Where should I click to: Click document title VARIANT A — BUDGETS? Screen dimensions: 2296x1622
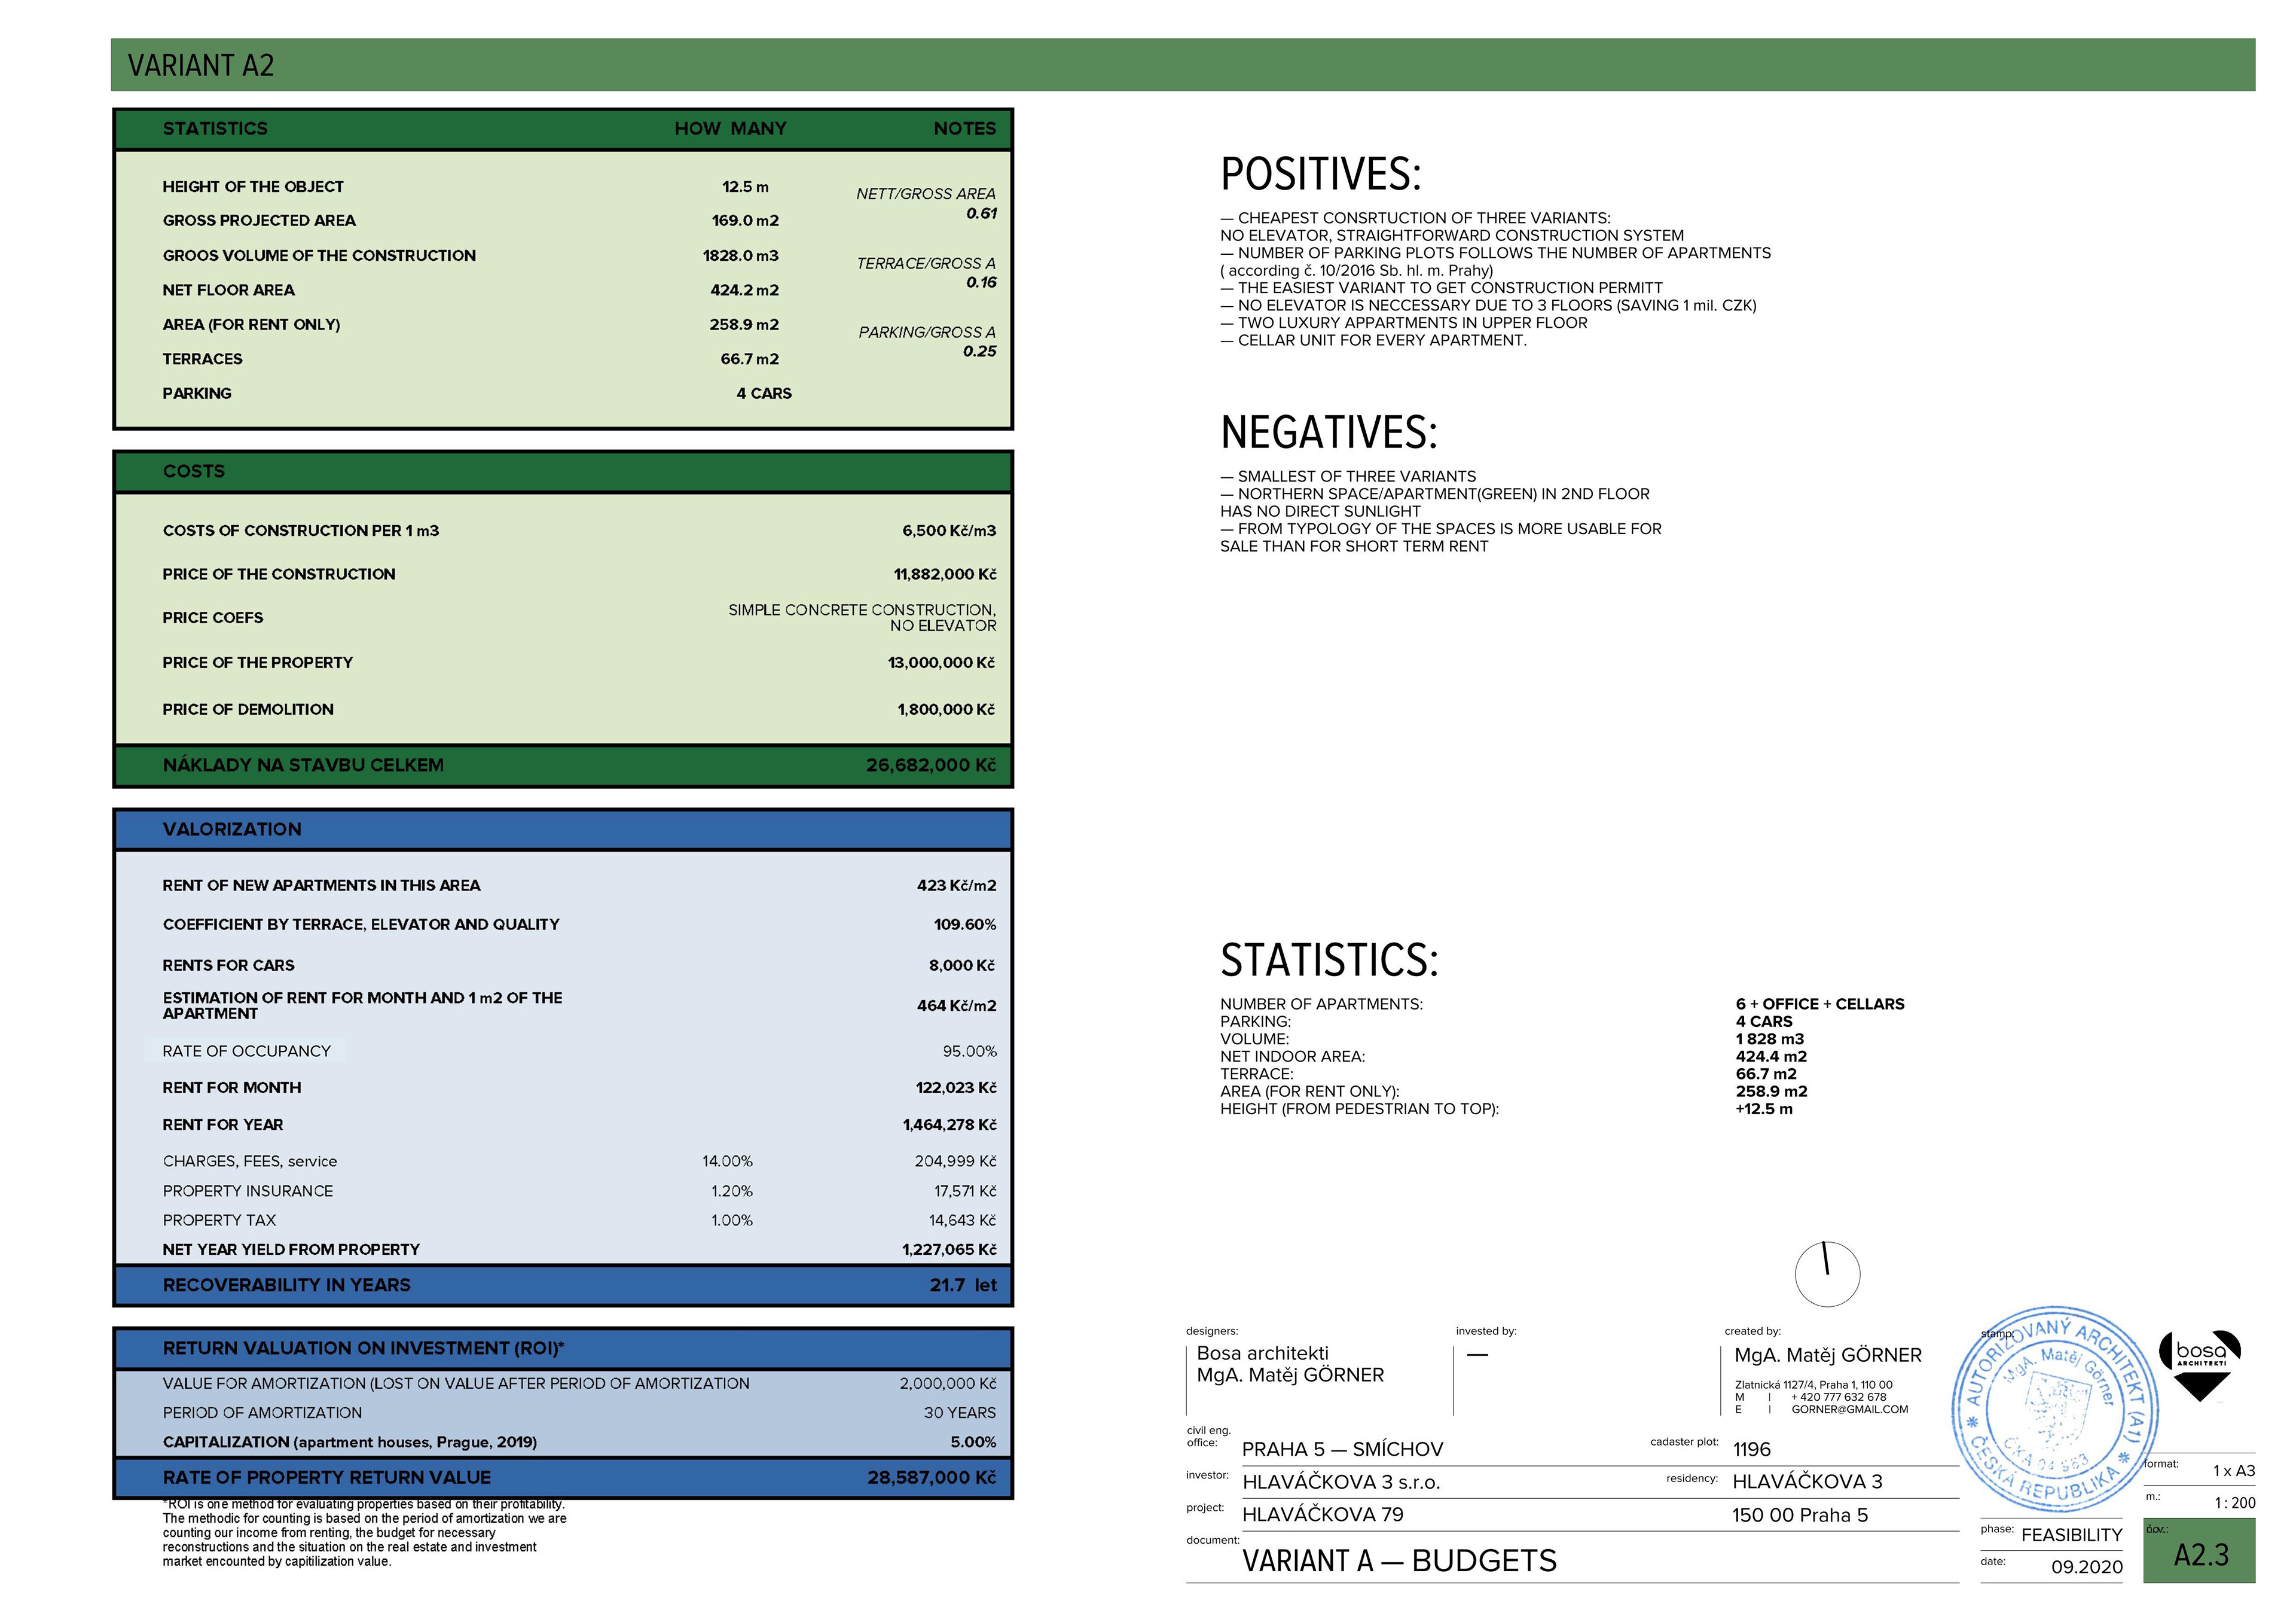(x=1399, y=1561)
